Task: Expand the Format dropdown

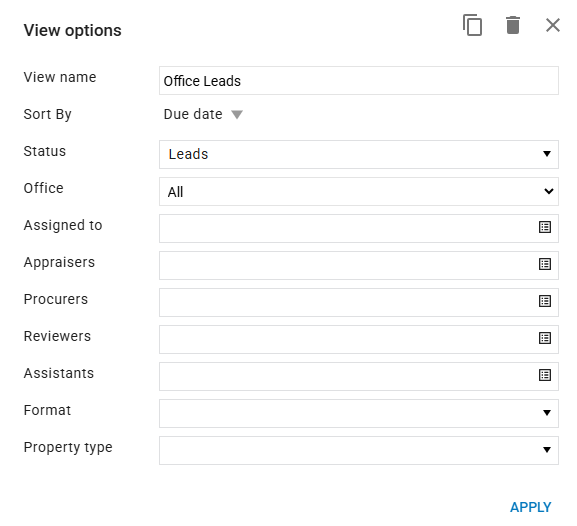Action: pyautogui.click(x=359, y=413)
